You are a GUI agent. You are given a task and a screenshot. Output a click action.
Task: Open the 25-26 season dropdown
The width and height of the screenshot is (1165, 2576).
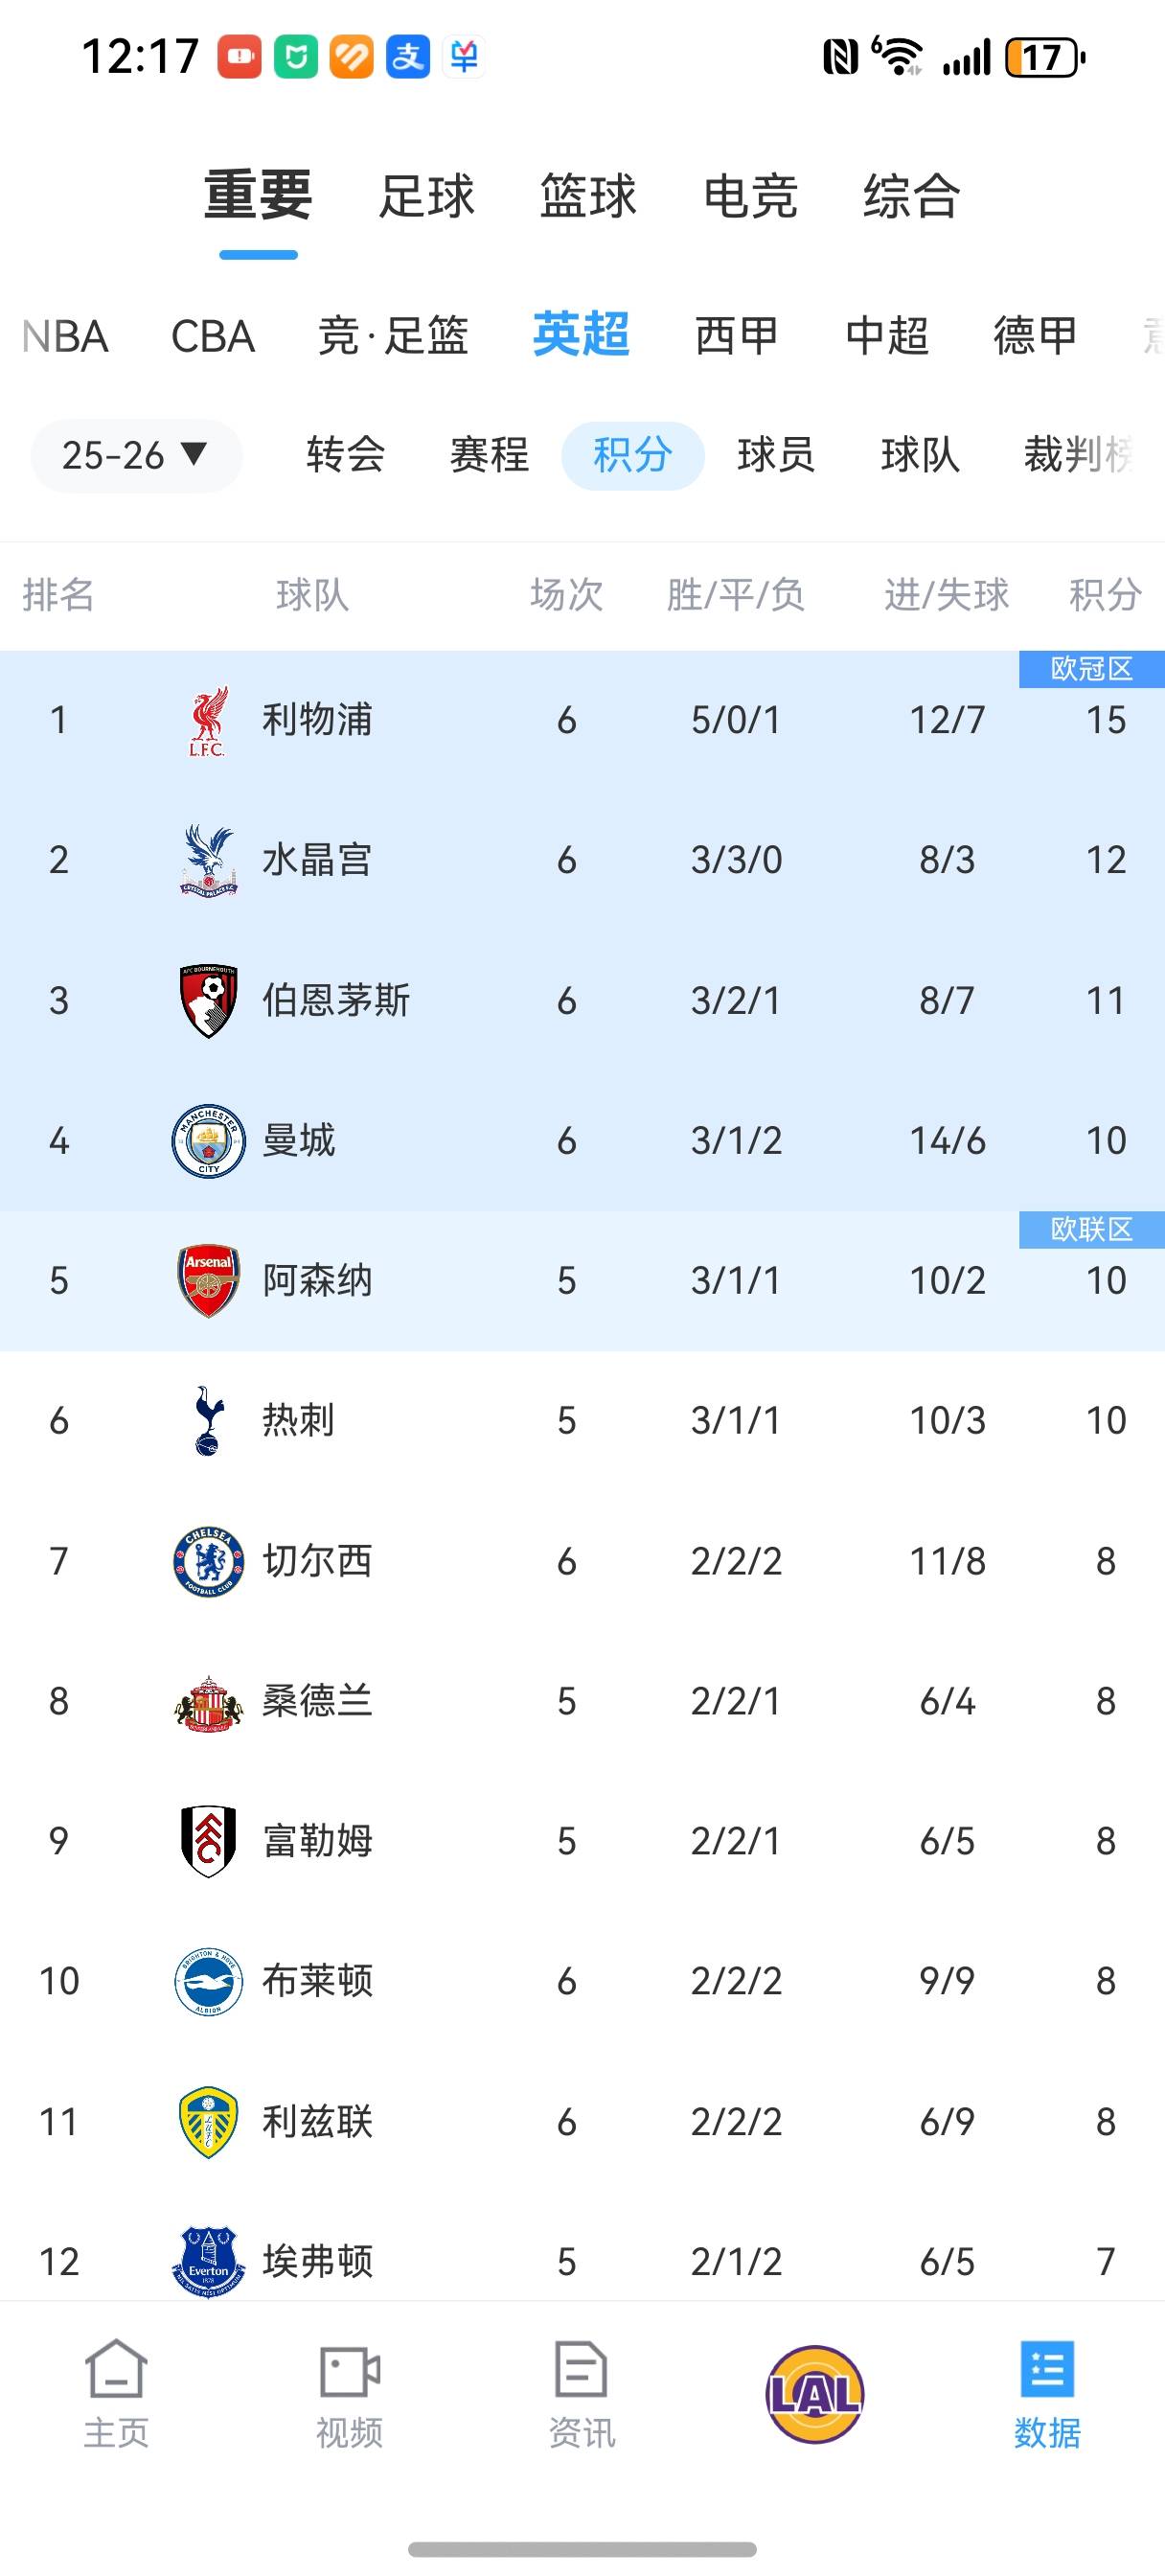[x=136, y=456]
